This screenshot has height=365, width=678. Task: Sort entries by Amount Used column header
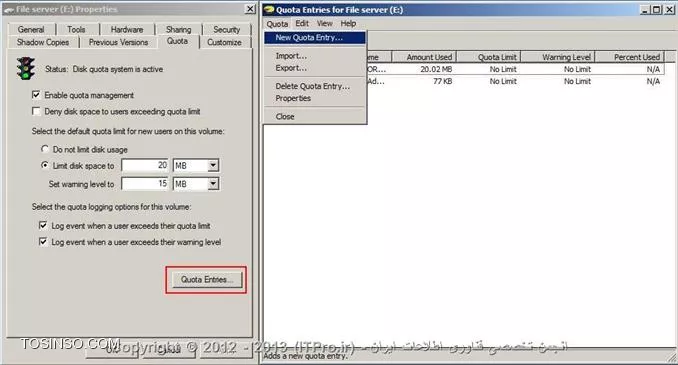coord(424,57)
